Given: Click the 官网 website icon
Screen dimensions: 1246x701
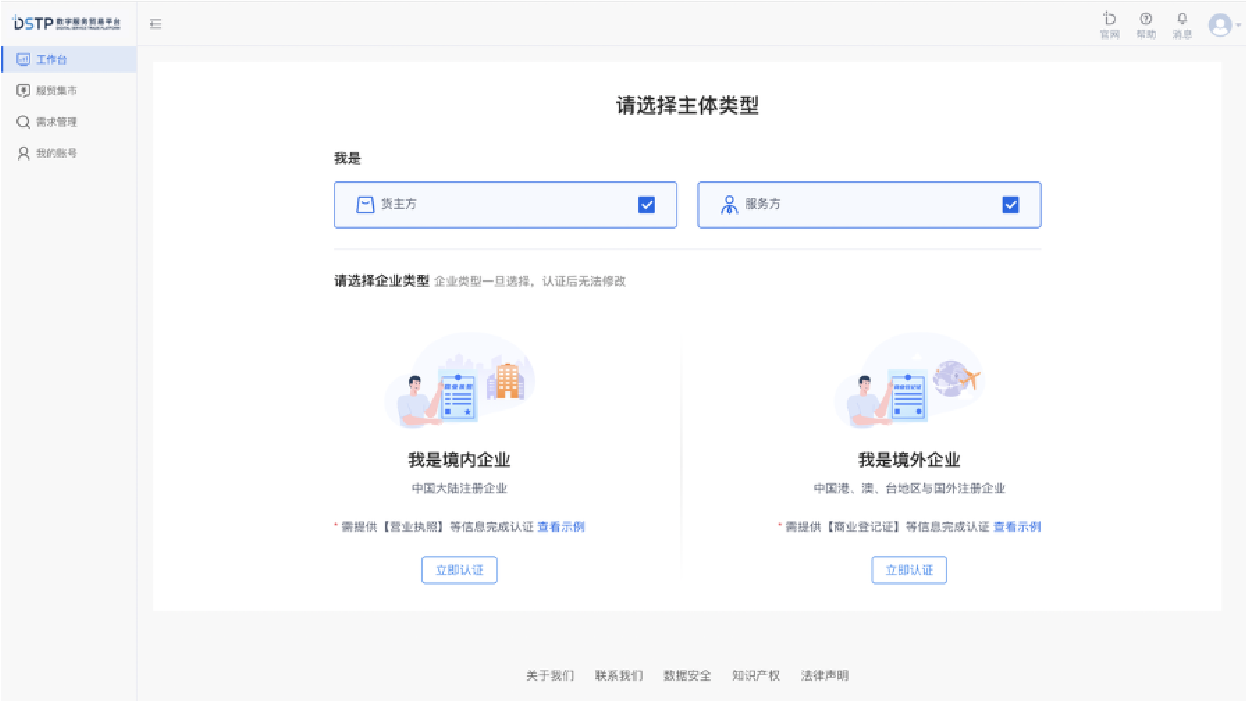Looking at the screenshot, I should [x=1109, y=22].
